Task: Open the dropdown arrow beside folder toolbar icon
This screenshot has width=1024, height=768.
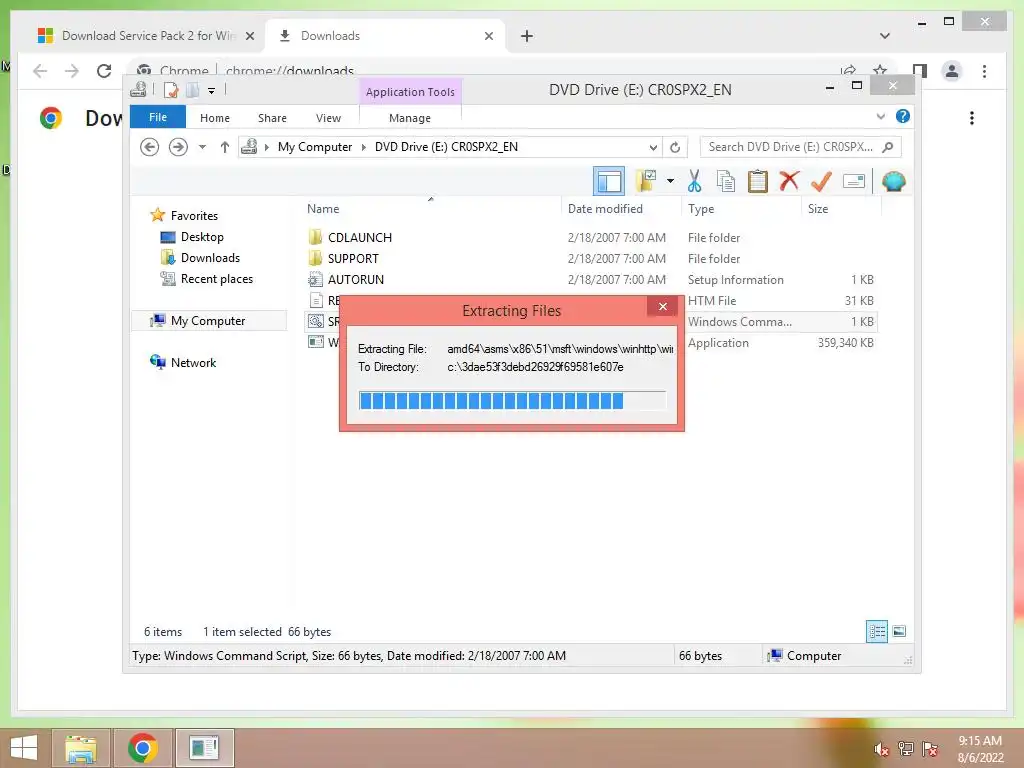Action: (x=670, y=181)
